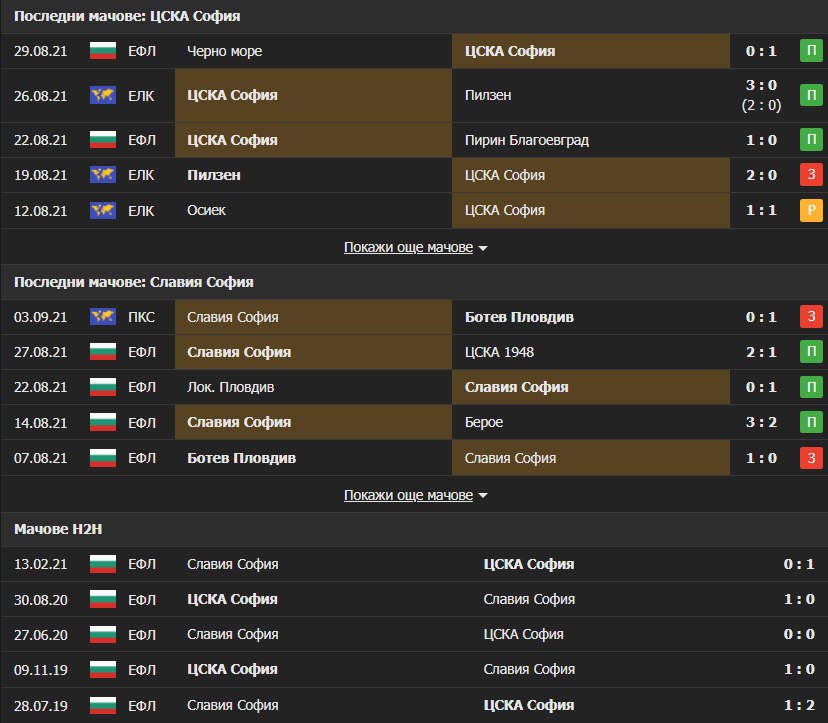Click the red З badge on 07.08.21 row
828x723 pixels.
coord(812,458)
